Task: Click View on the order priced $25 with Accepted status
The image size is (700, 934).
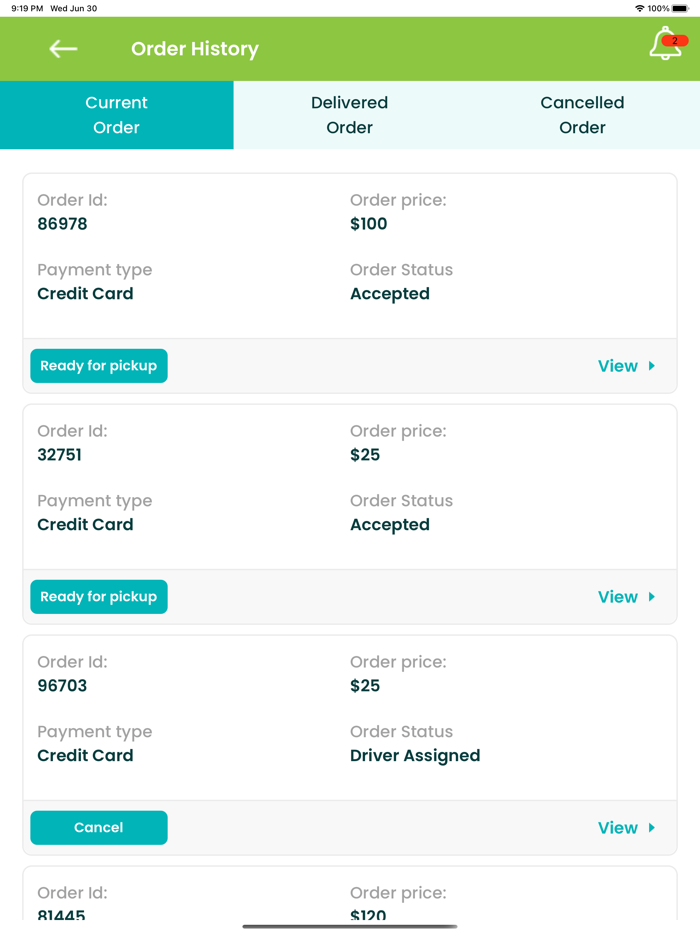Action: point(616,597)
